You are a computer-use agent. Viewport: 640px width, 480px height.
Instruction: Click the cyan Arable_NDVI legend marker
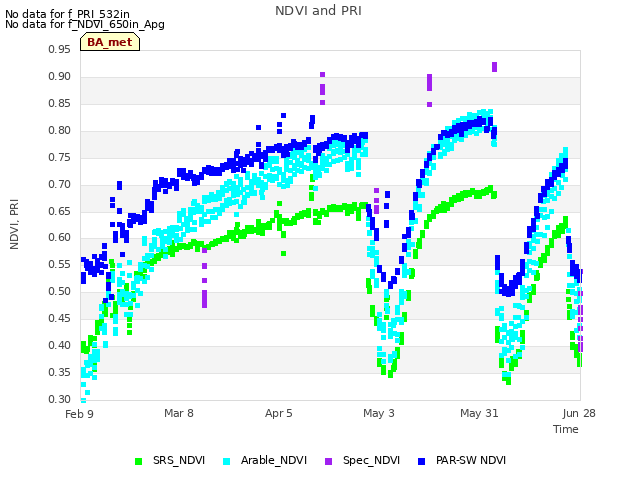click(x=227, y=461)
